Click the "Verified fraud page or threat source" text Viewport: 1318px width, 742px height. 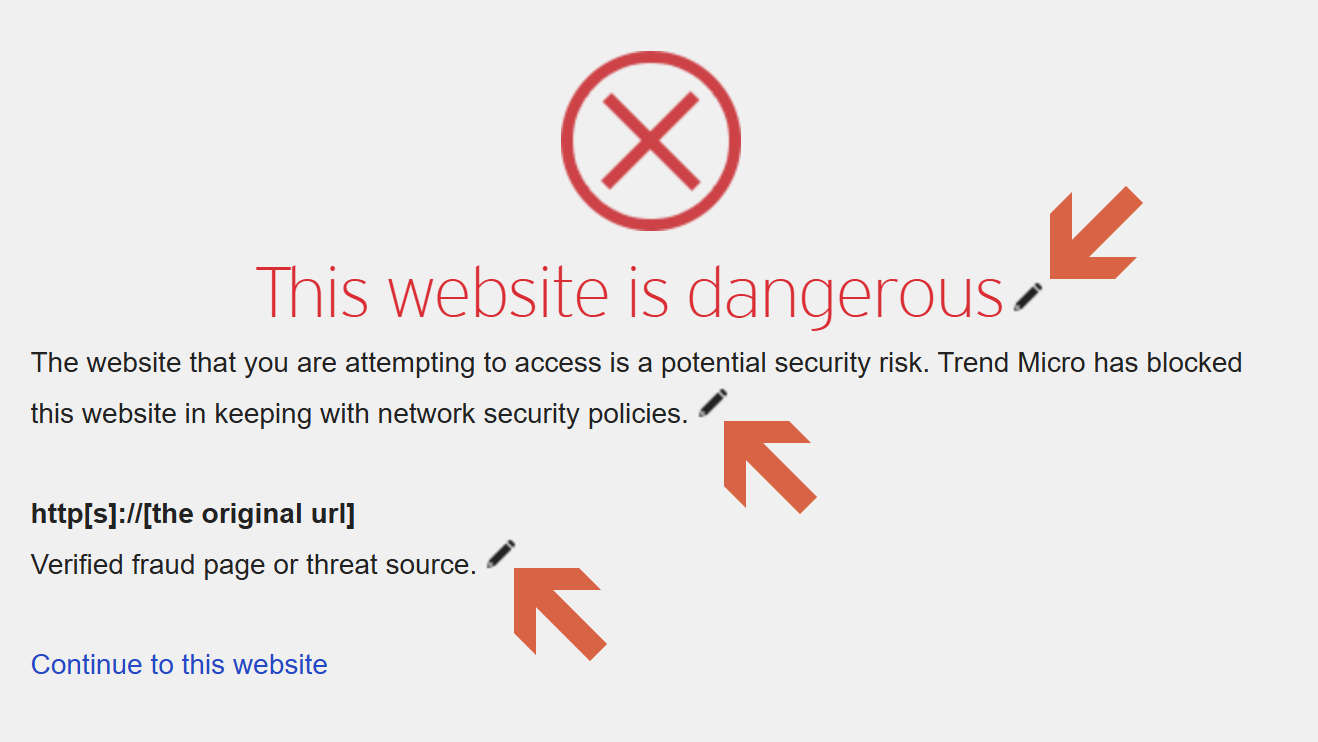click(x=254, y=565)
